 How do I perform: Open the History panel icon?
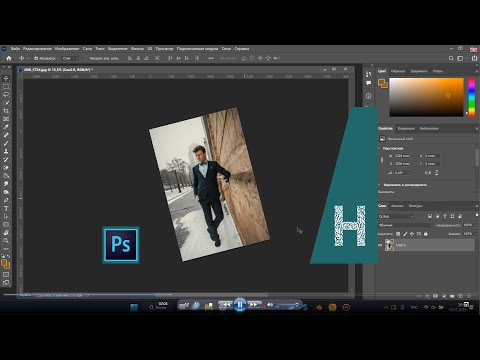(x=368, y=74)
